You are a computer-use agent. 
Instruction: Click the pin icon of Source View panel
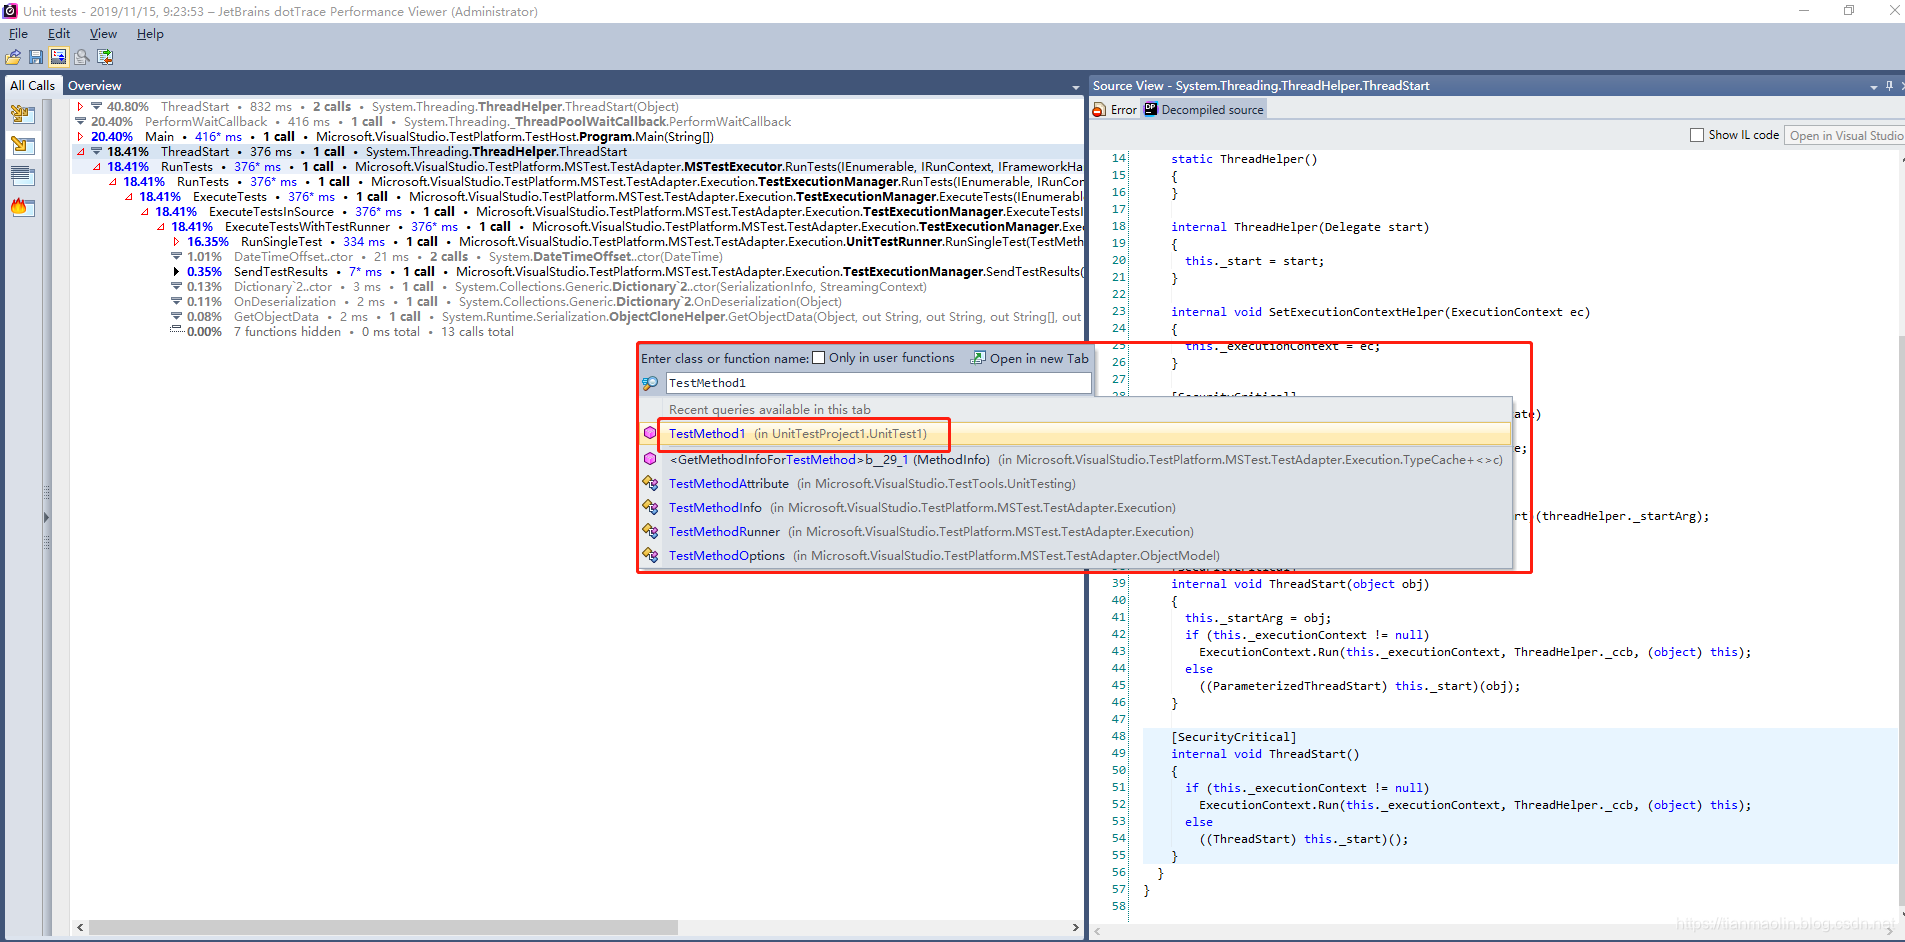click(x=1889, y=86)
